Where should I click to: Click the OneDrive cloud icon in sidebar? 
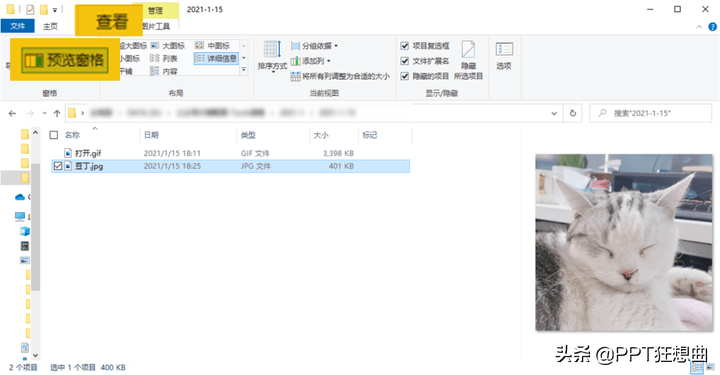click(20, 197)
